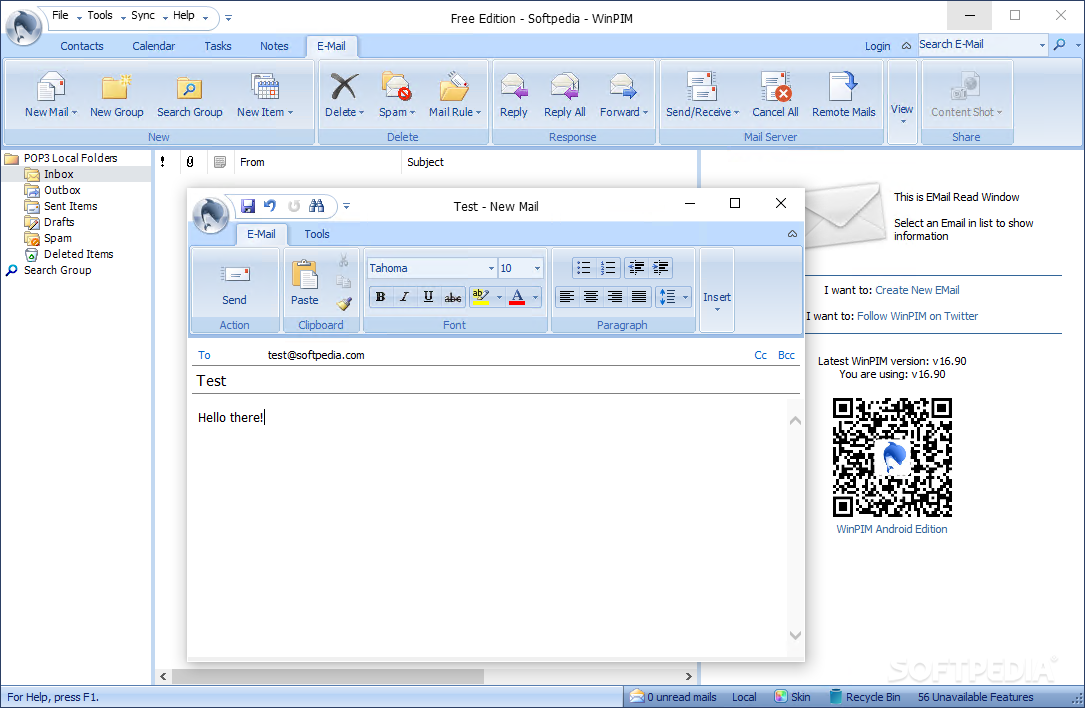
Task: Open the Mail Rule tool
Action: (454, 96)
